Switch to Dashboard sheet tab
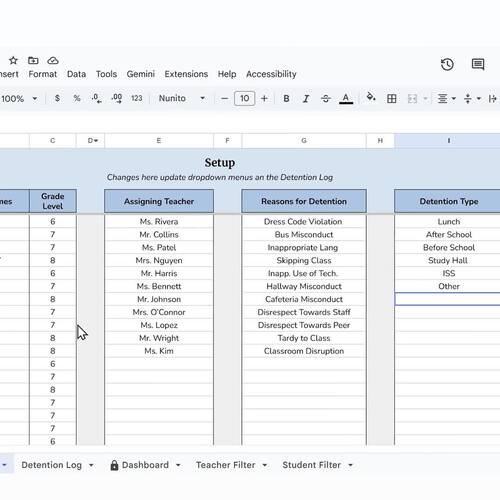The width and height of the screenshot is (500, 500). [x=145, y=465]
